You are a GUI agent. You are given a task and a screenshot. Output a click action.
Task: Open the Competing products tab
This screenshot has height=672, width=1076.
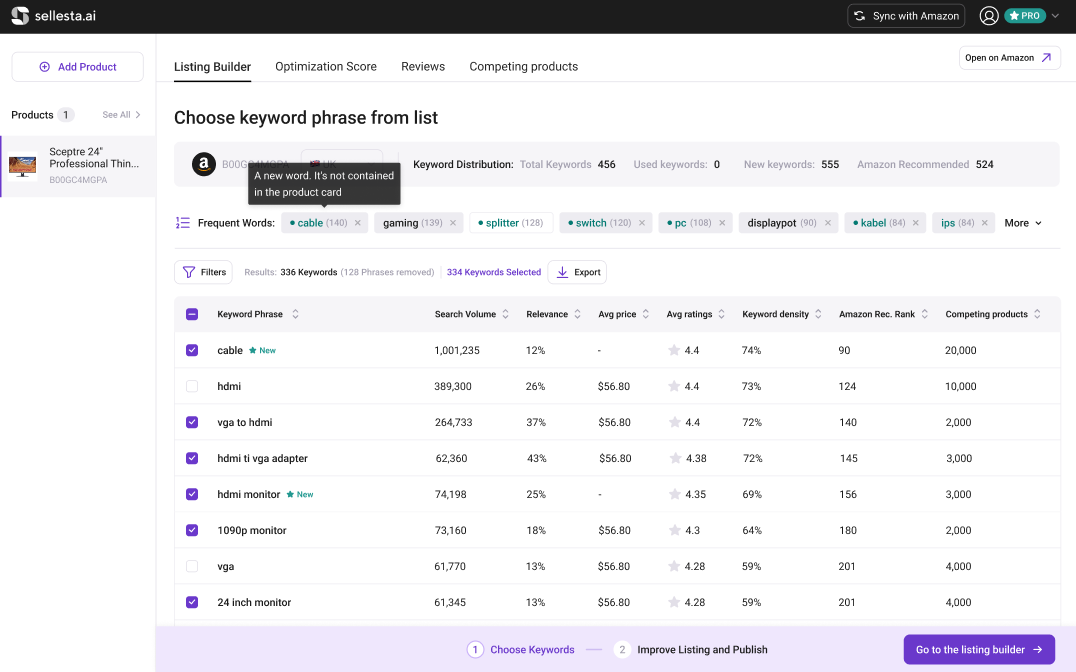tap(523, 67)
